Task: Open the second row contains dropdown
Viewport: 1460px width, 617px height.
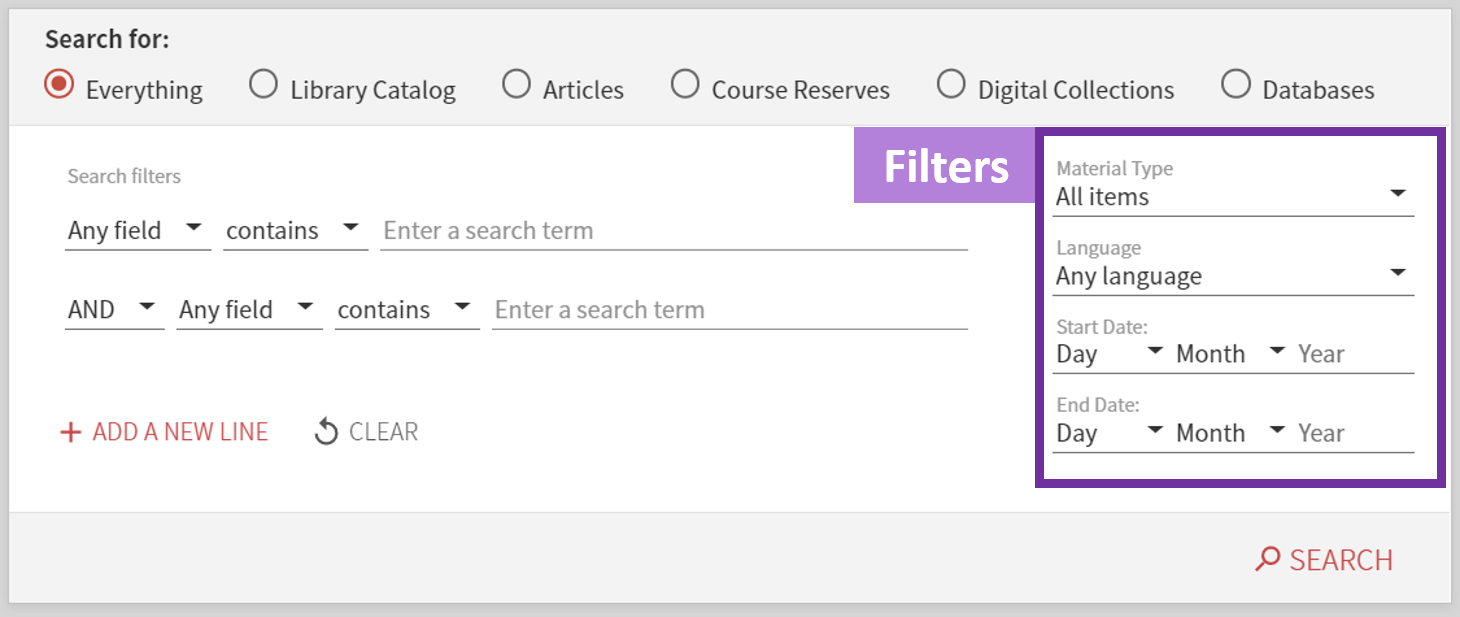Action: [x=407, y=310]
